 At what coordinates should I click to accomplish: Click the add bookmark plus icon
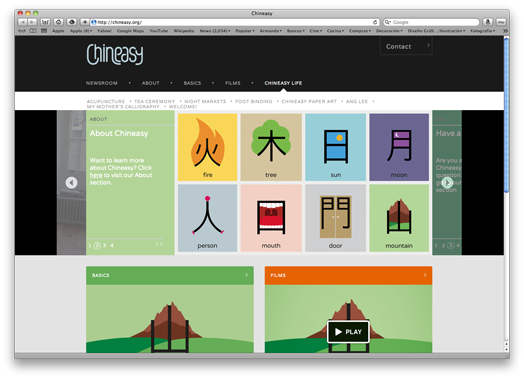(x=85, y=22)
